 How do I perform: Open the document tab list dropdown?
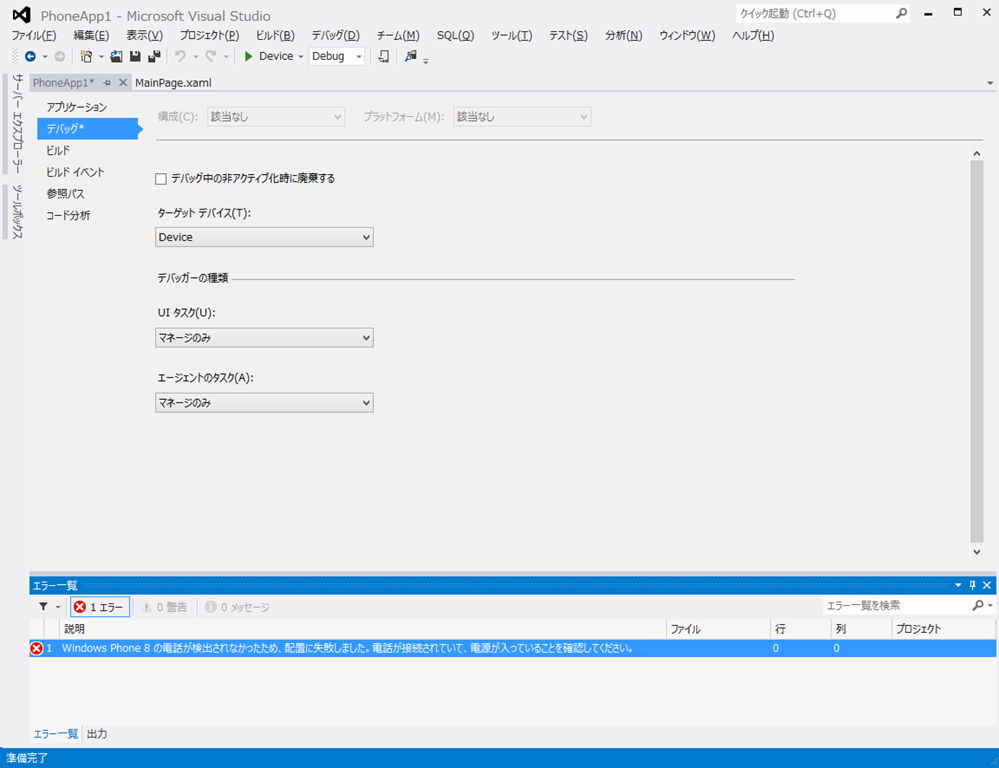[x=989, y=83]
